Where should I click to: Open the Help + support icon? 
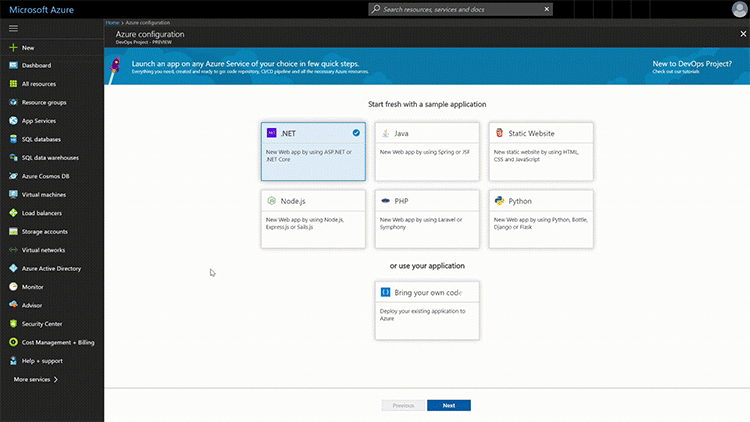pyautogui.click(x=13, y=361)
